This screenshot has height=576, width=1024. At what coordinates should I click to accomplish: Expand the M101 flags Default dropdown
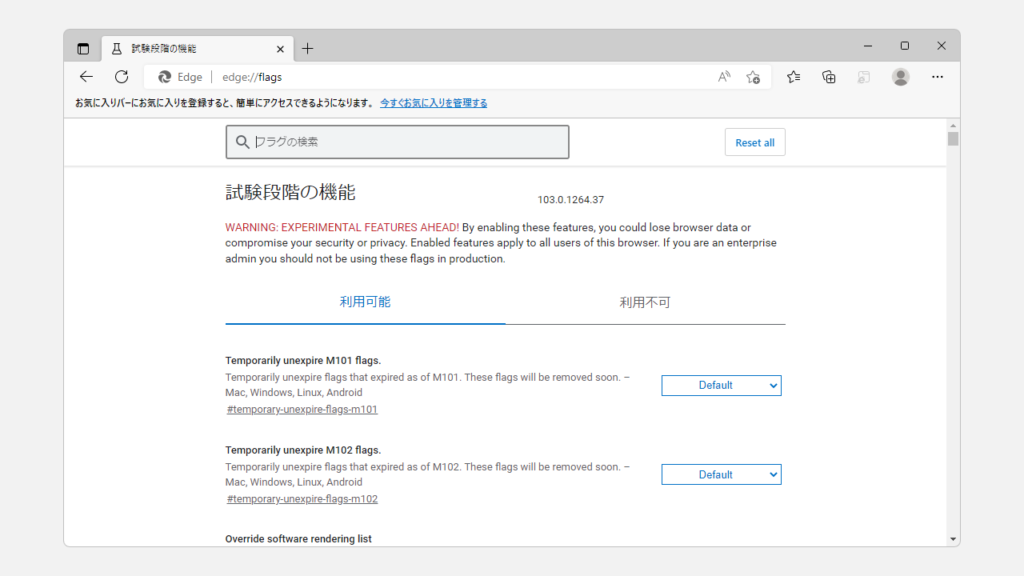pos(721,385)
